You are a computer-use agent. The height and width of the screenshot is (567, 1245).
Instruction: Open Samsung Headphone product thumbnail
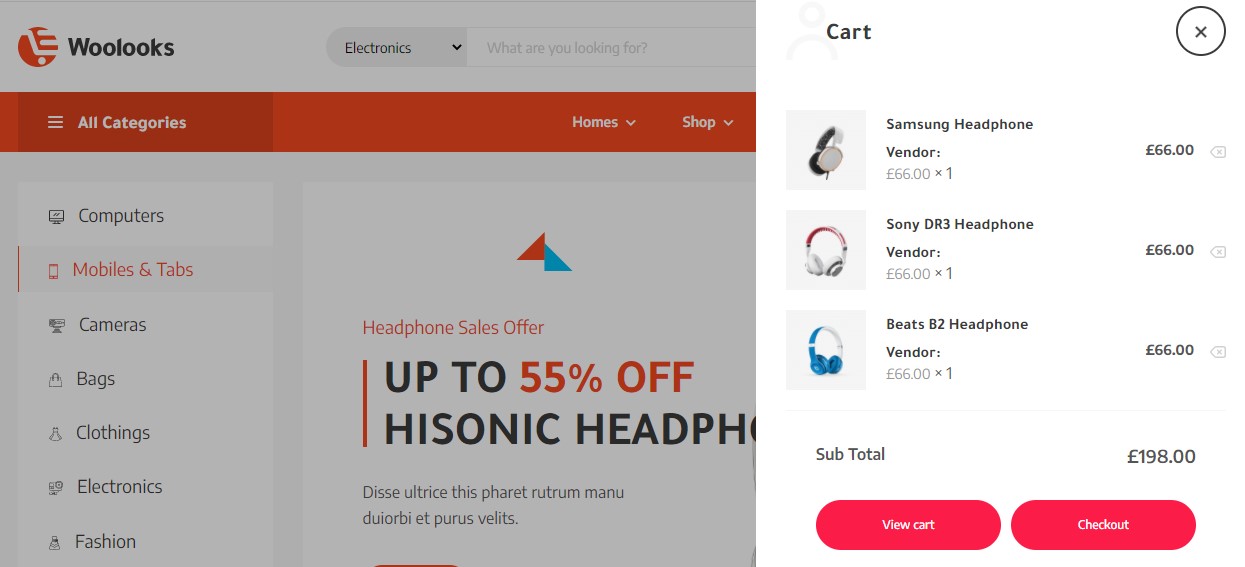pyautogui.click(x=826, y=150)
